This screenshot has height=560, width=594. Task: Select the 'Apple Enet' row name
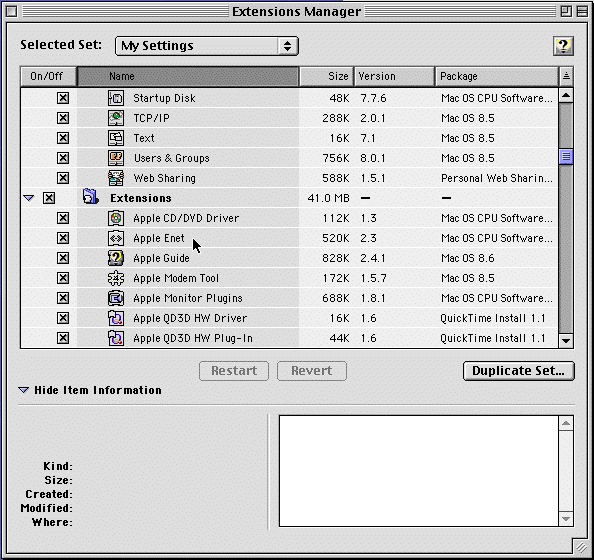[x=159, y=238]
